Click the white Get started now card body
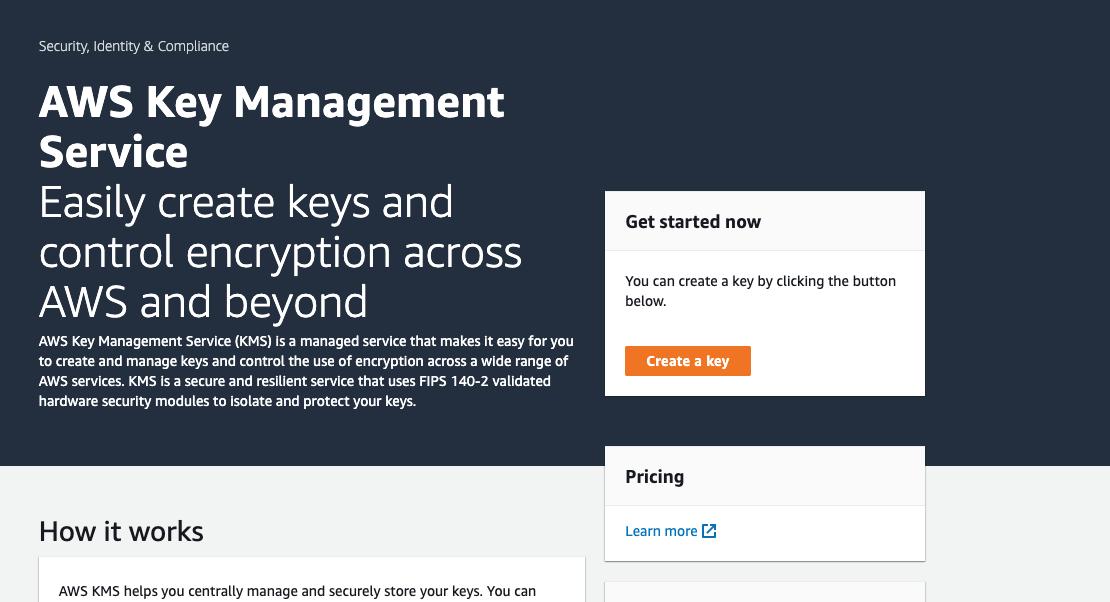1110x602 pixels. point(764,323)
